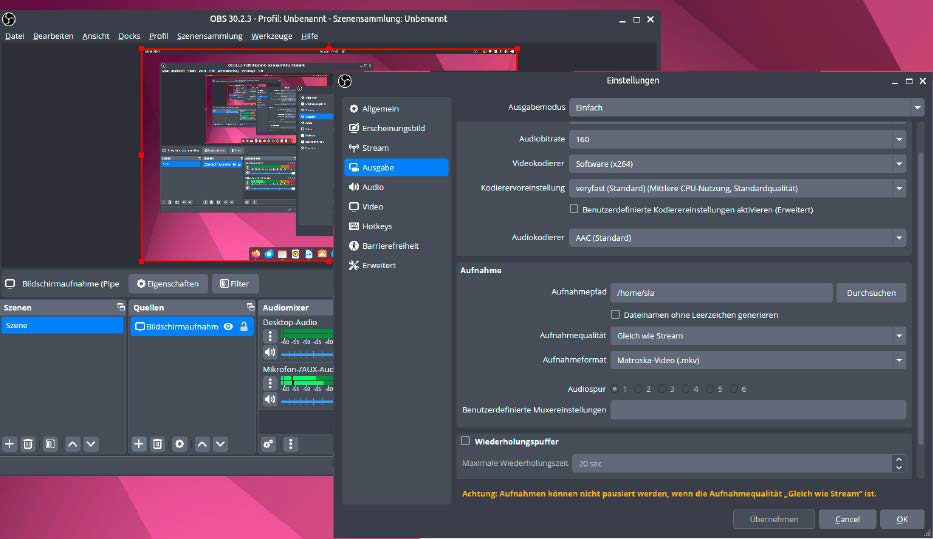Click Übernehmen button in settings
Image resolution: width=933 pixels, height=539 pixels.
point(774,519)
